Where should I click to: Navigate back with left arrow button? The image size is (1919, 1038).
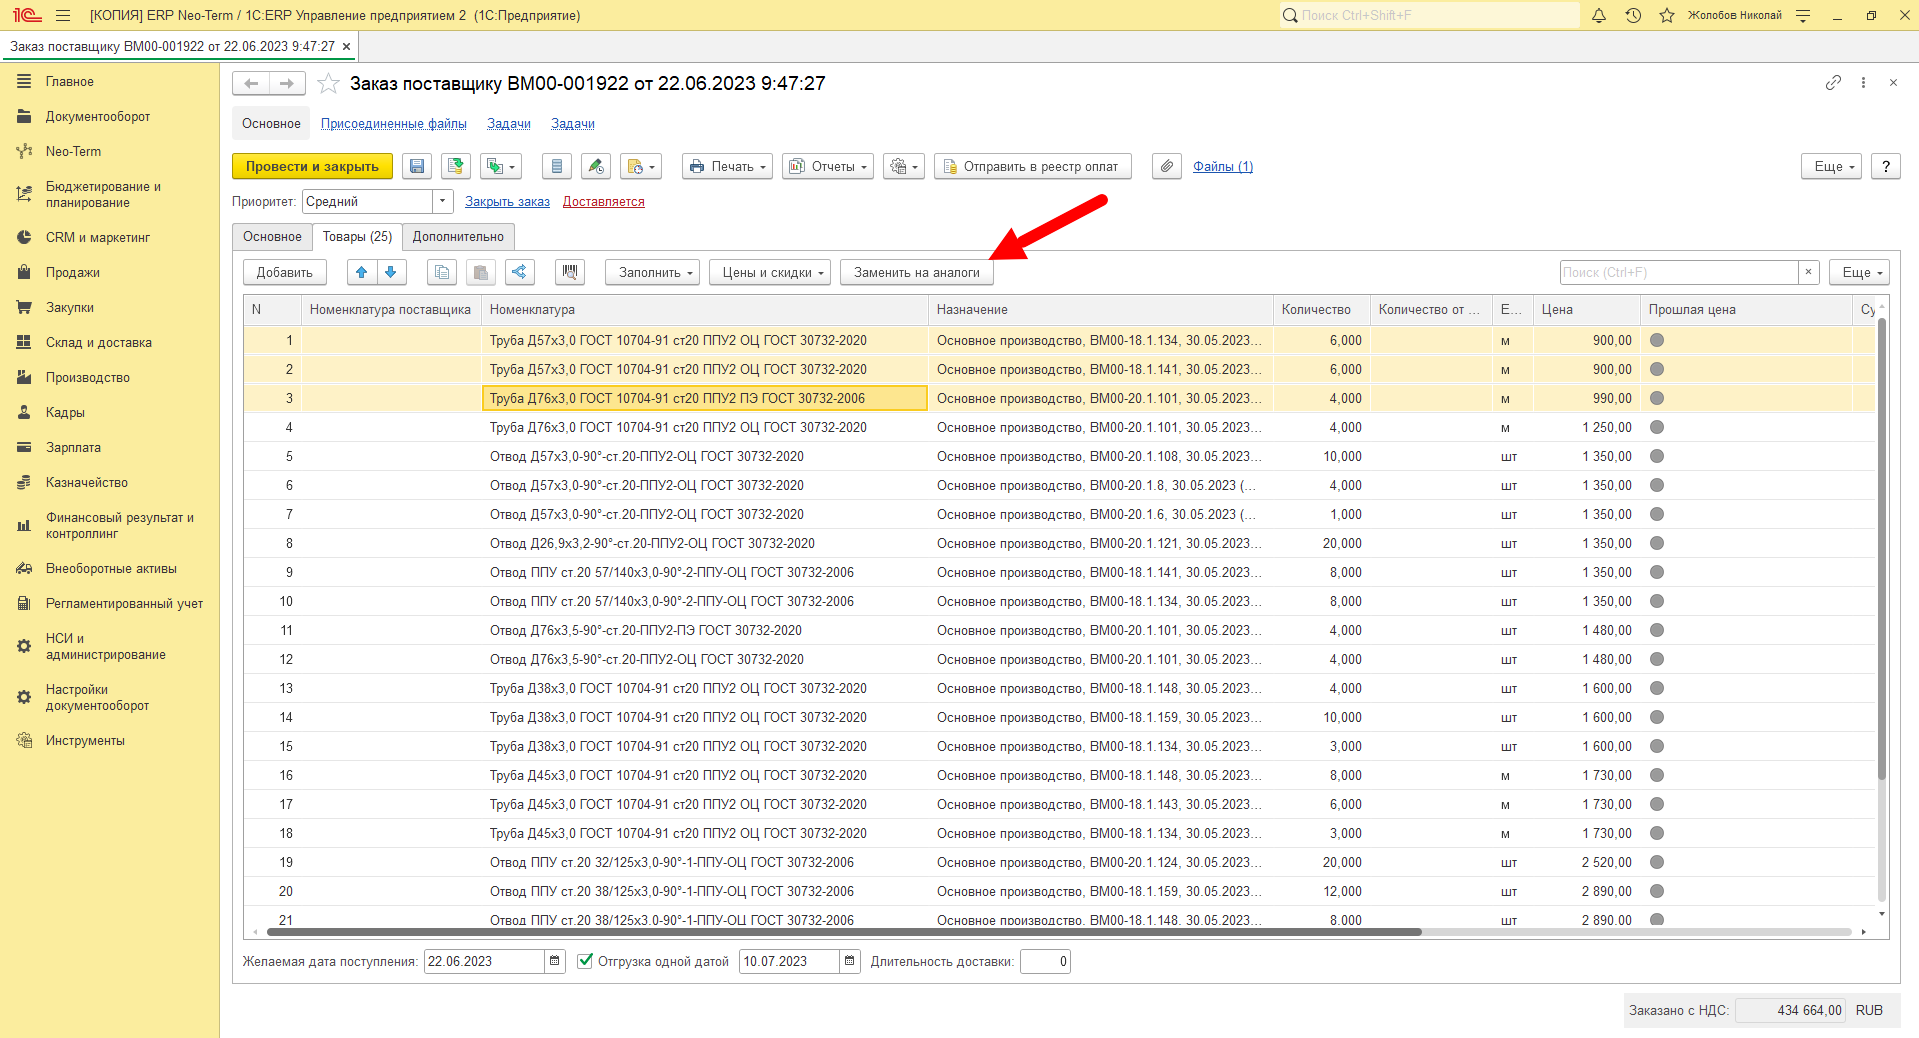pyautogui.click(x=252, y=84)
